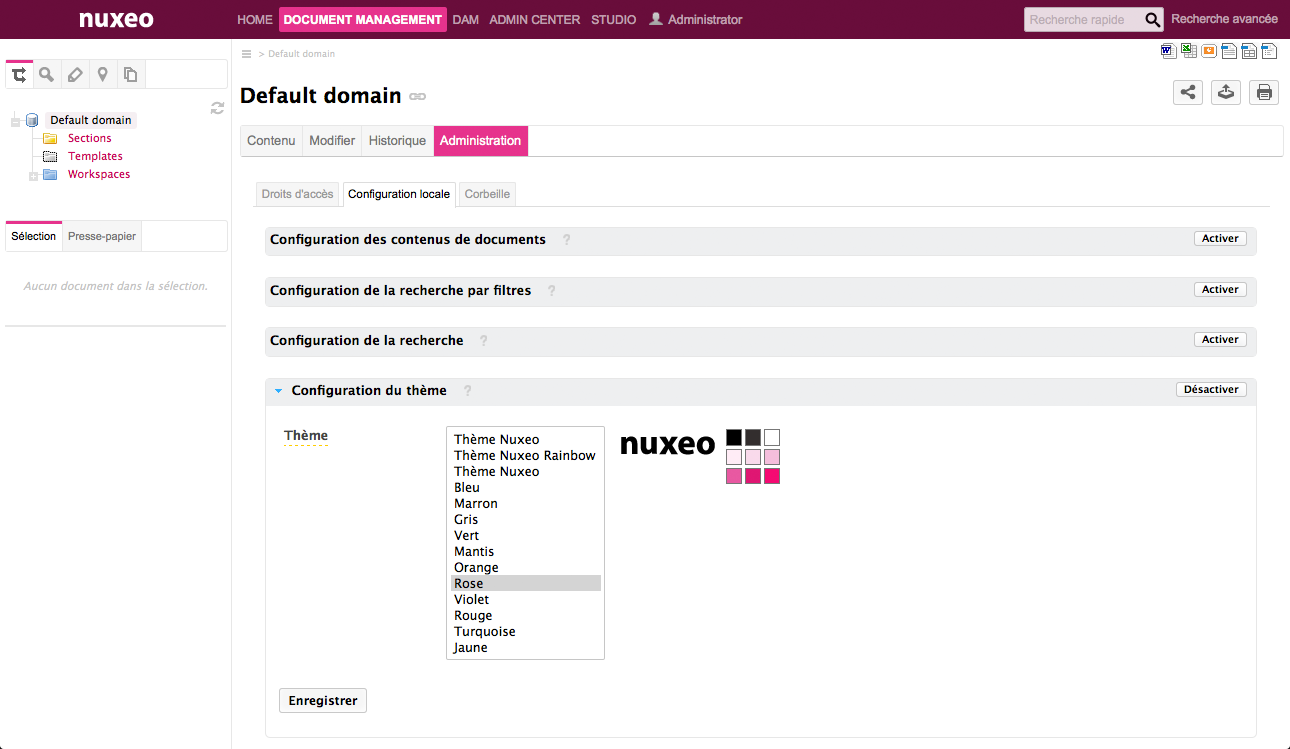Expand the Workspaces tree node

point(33,176)
